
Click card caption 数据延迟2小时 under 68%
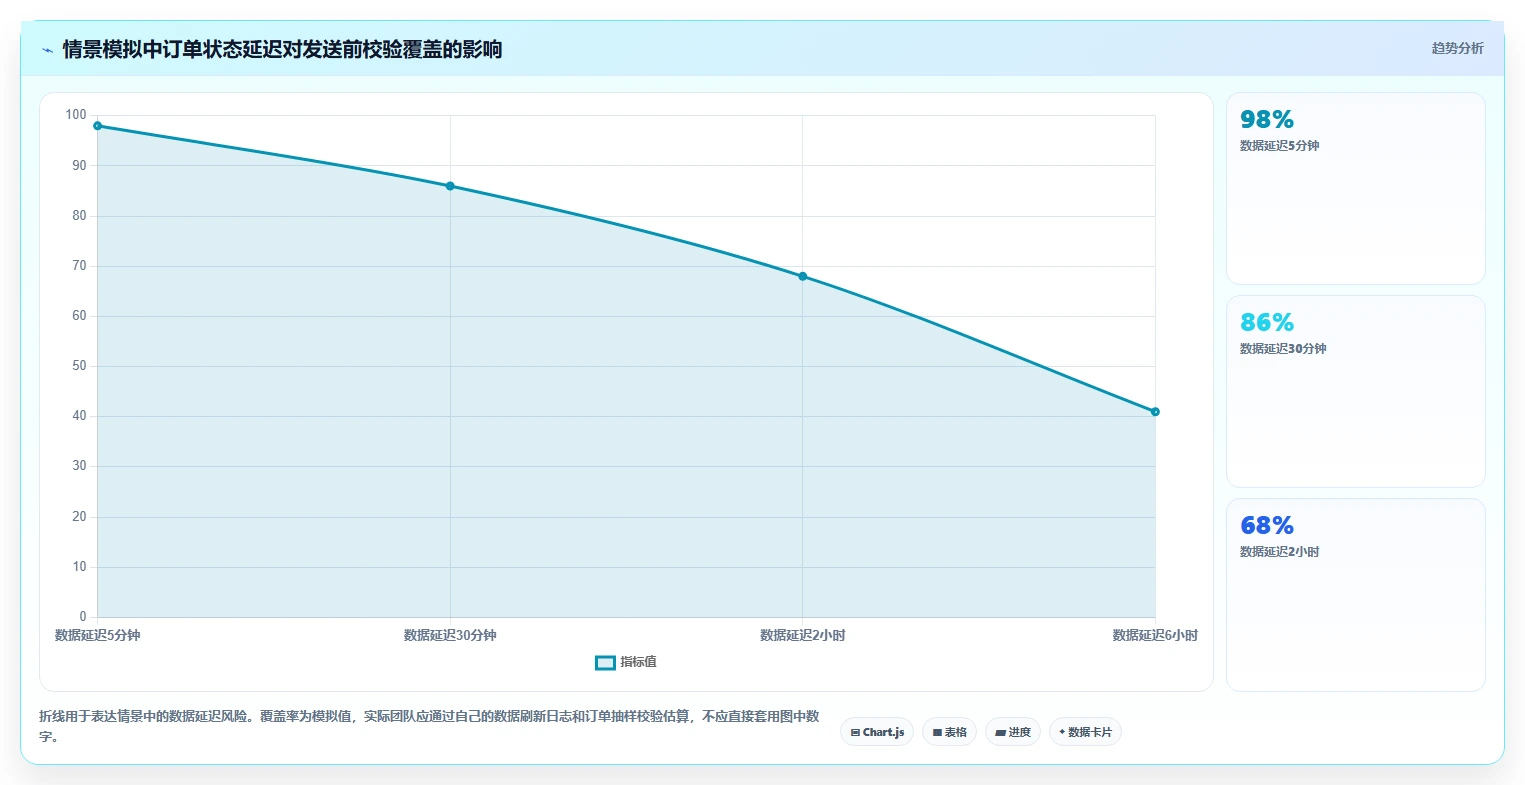(x=1279, y=552)
